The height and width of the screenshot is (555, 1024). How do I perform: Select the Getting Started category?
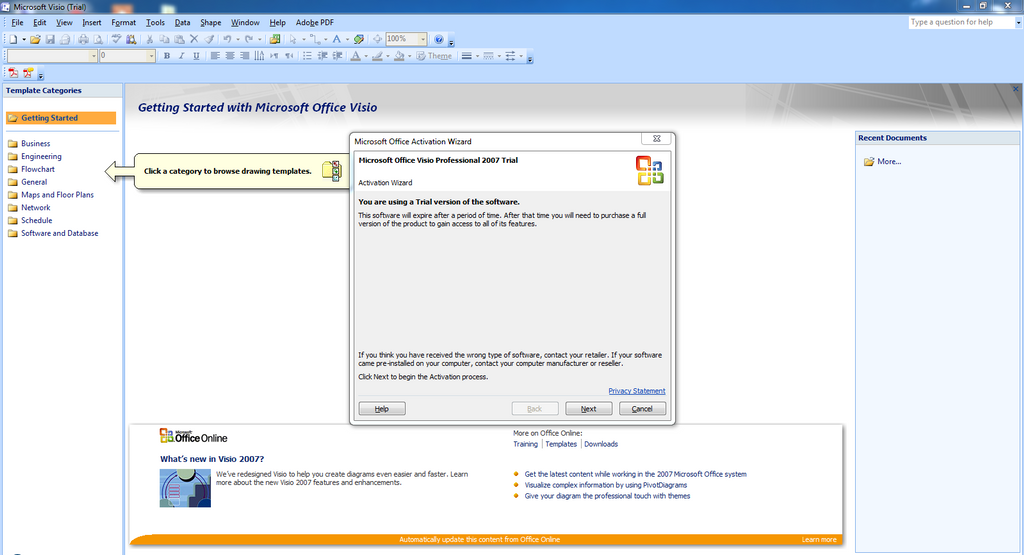tap(61, 118)
